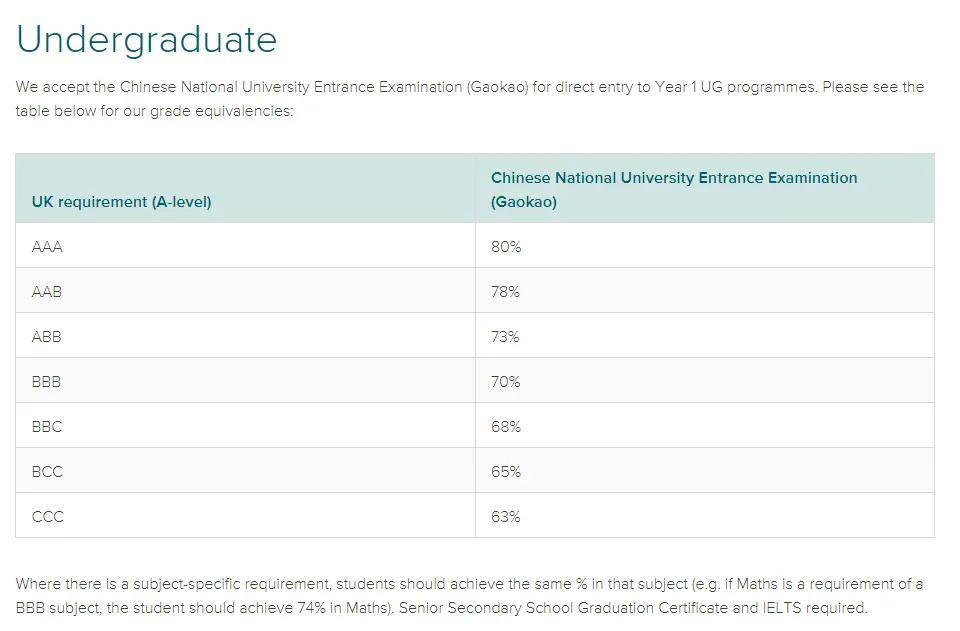The height and width of the screenshot is (631, 960).
Task: Select the BBC row label
Action: tap(47, 427)
